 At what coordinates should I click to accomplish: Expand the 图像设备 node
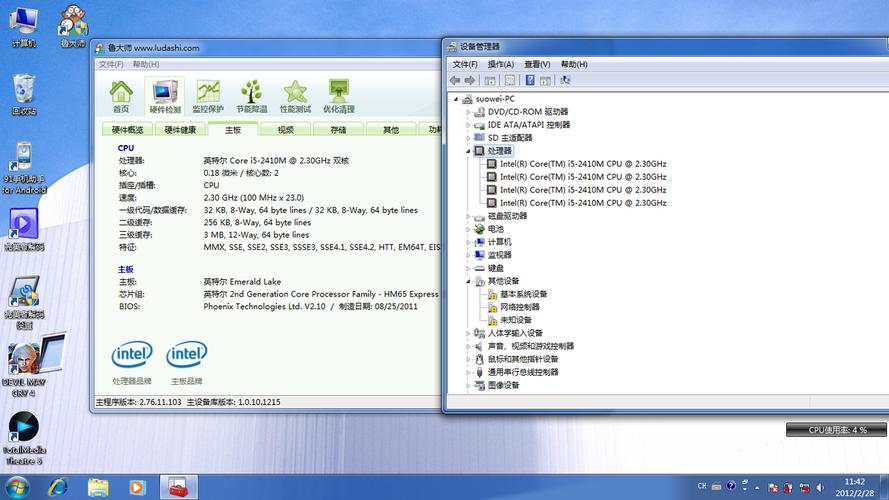pos(468,385)
